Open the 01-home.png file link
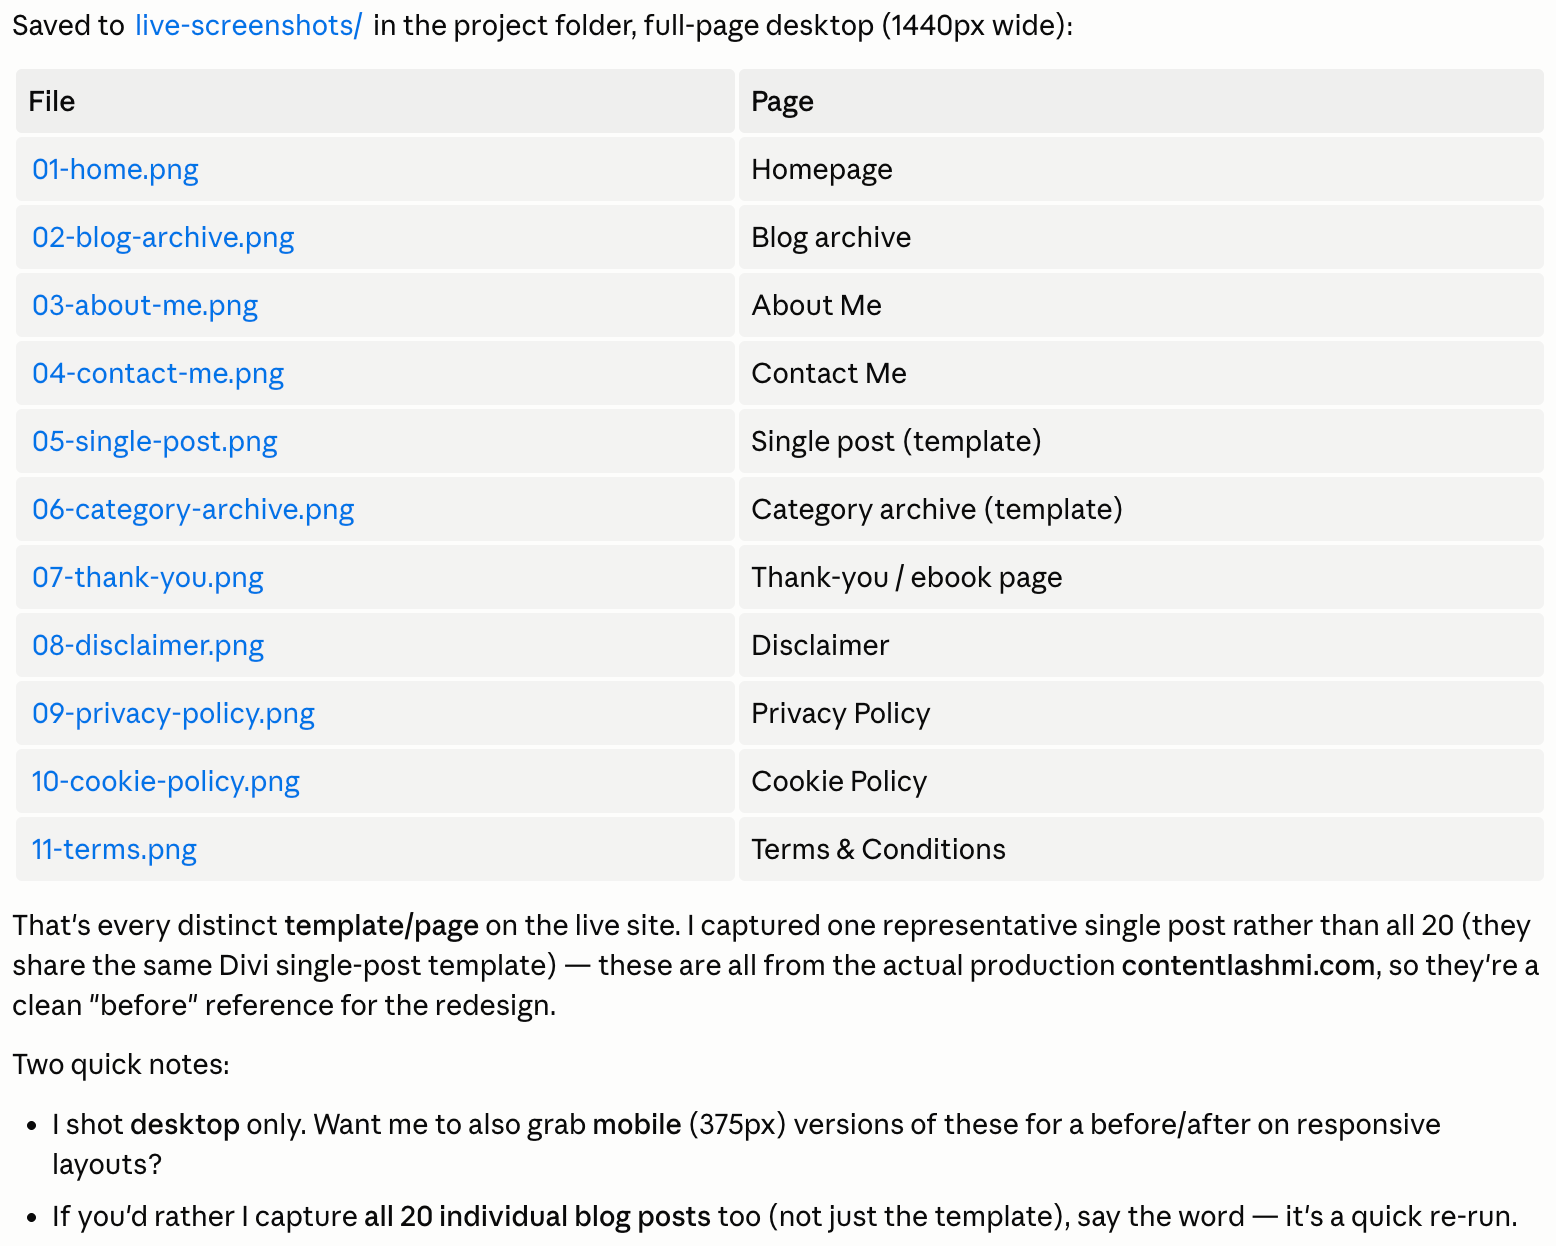 (x=115, y=169)
